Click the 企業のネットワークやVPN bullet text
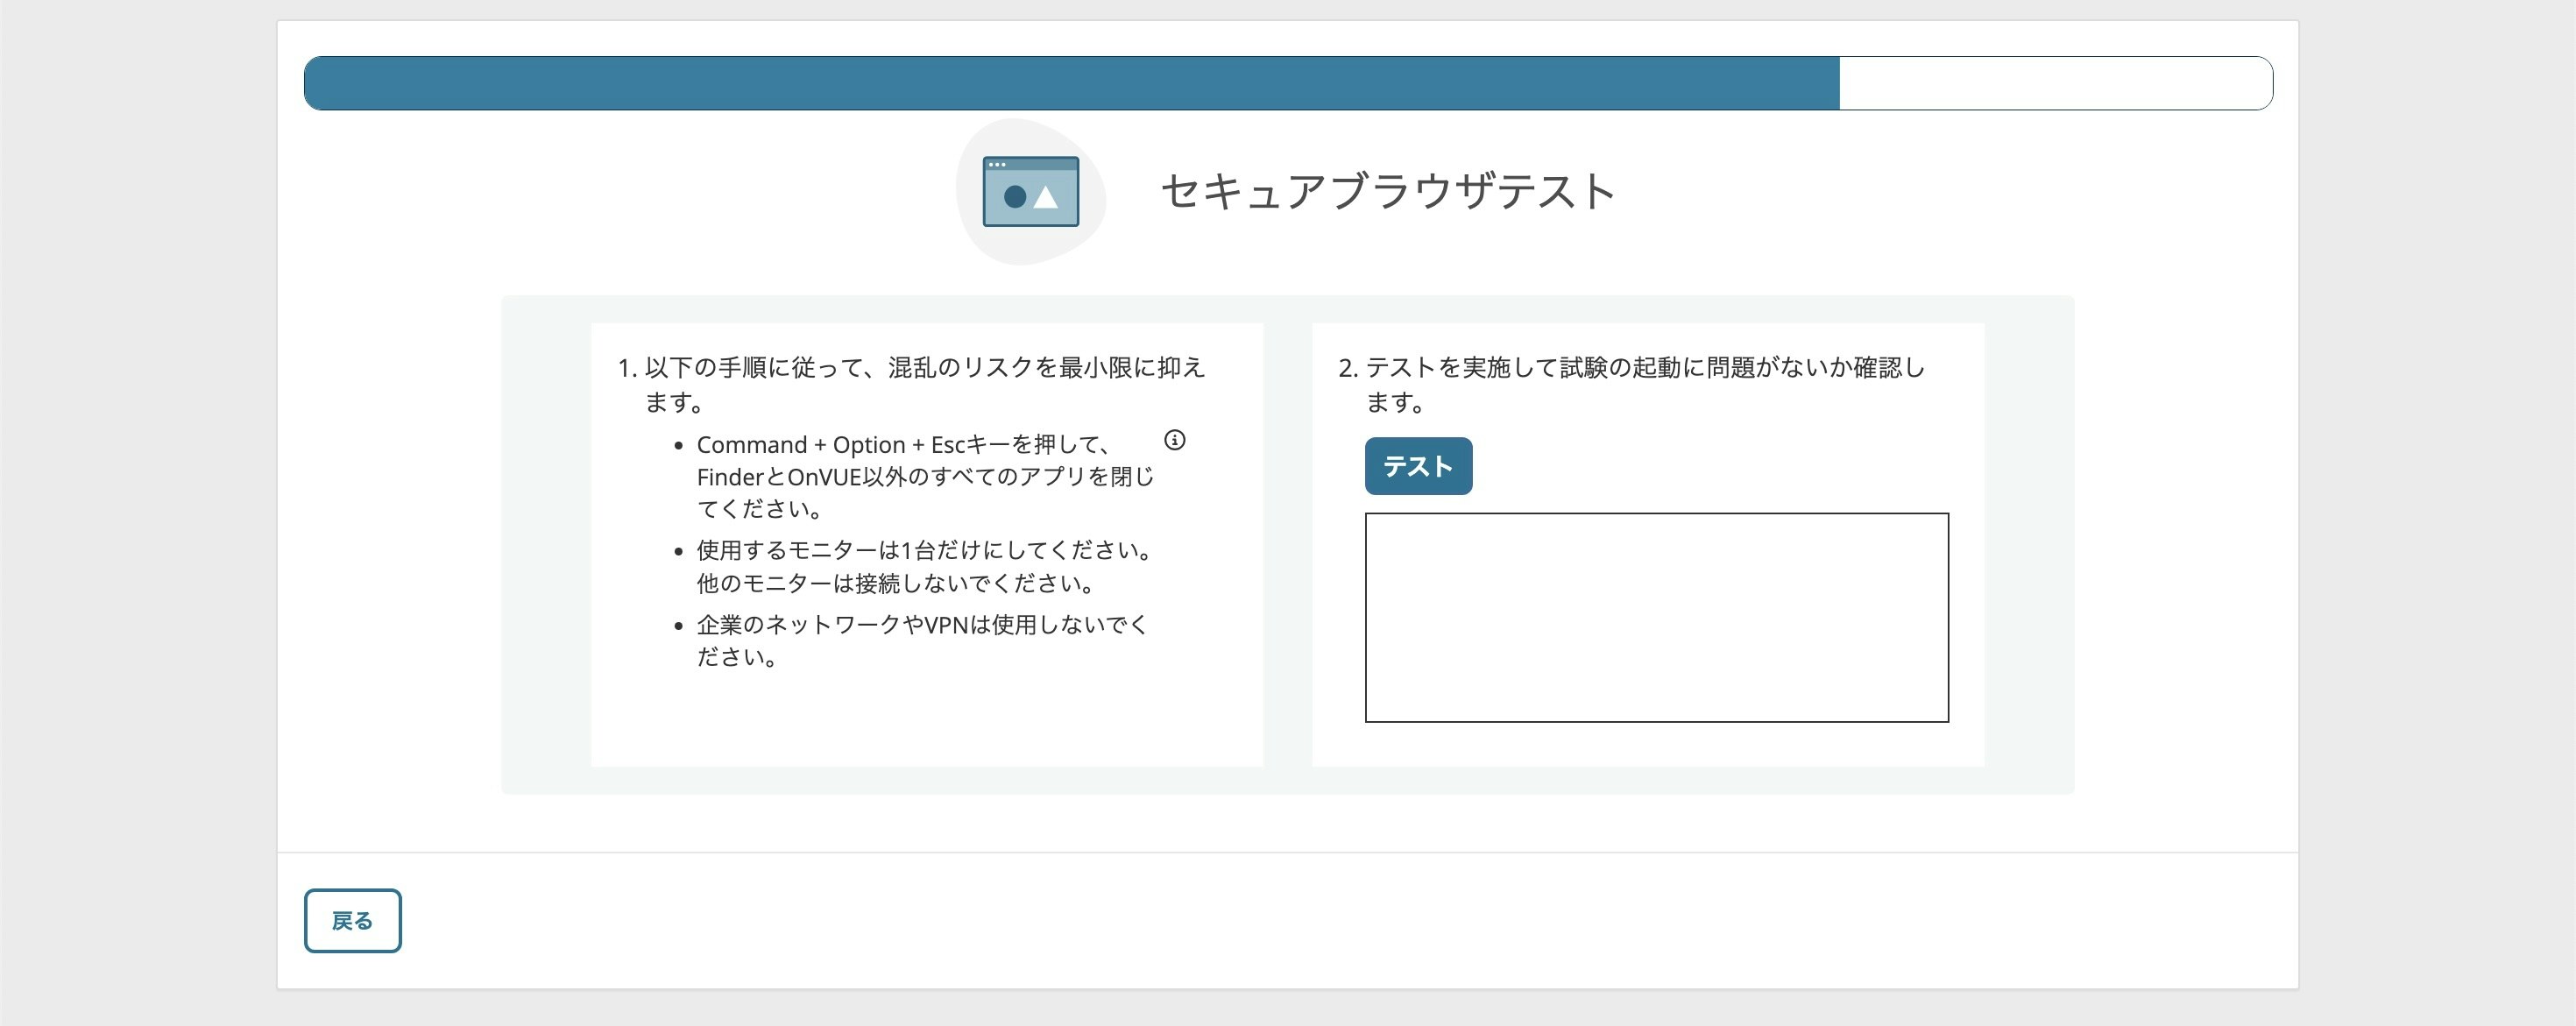The width and height of the screenshot is (2576, 1026). pyautogui.click(x=921, y=625)
